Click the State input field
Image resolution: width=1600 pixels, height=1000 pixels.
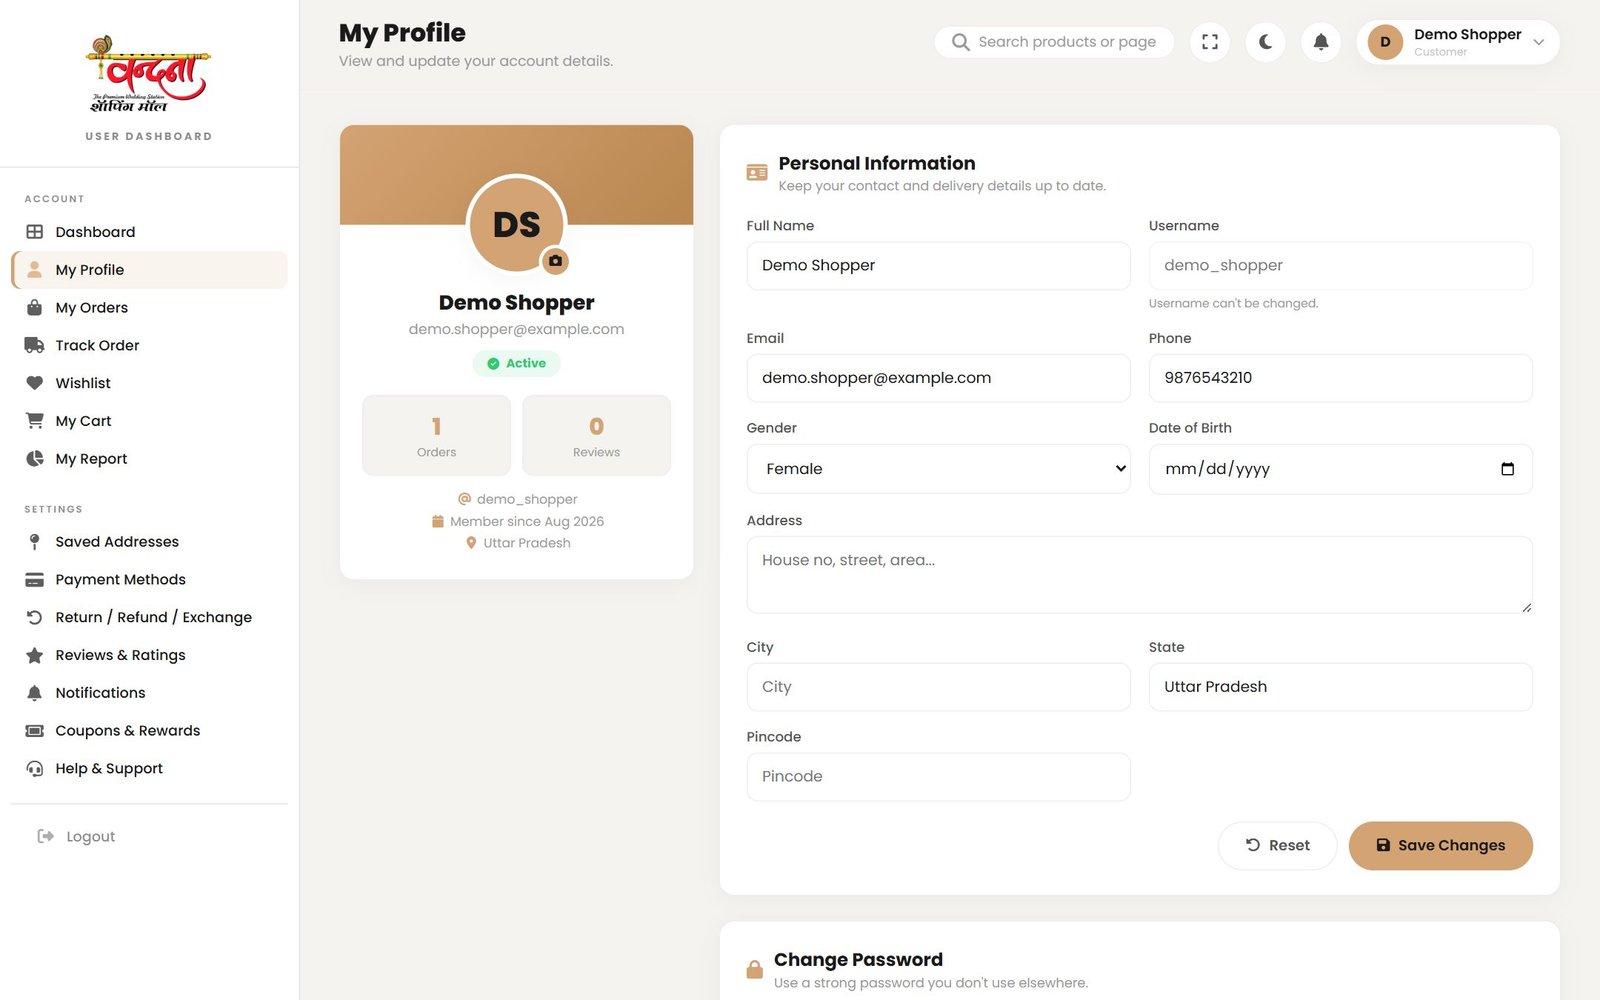tap(1340, 687)
